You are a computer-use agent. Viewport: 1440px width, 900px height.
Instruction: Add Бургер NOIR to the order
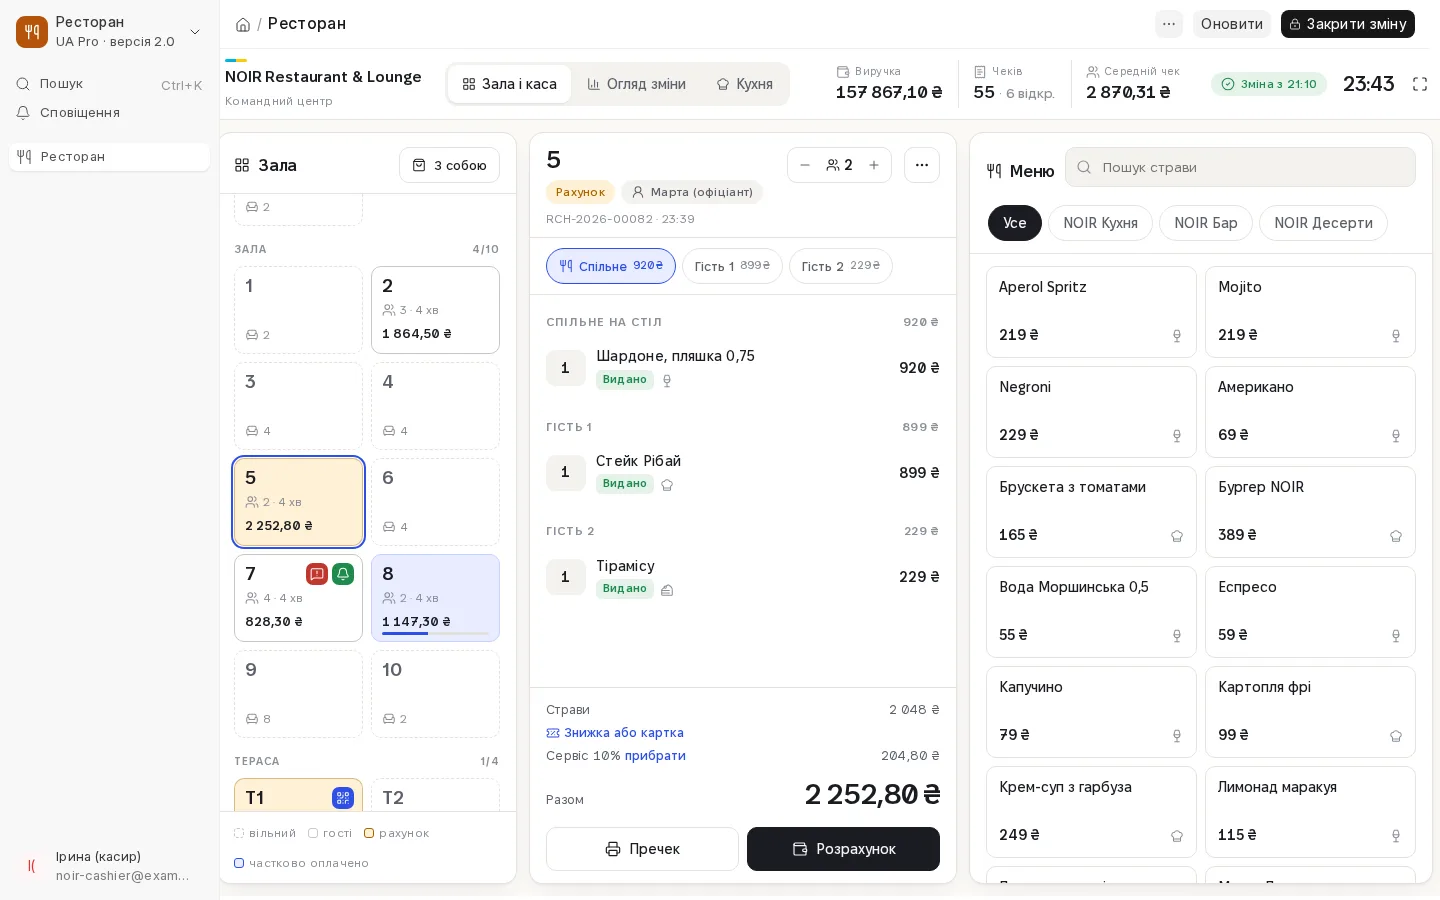coord(1310,512)
